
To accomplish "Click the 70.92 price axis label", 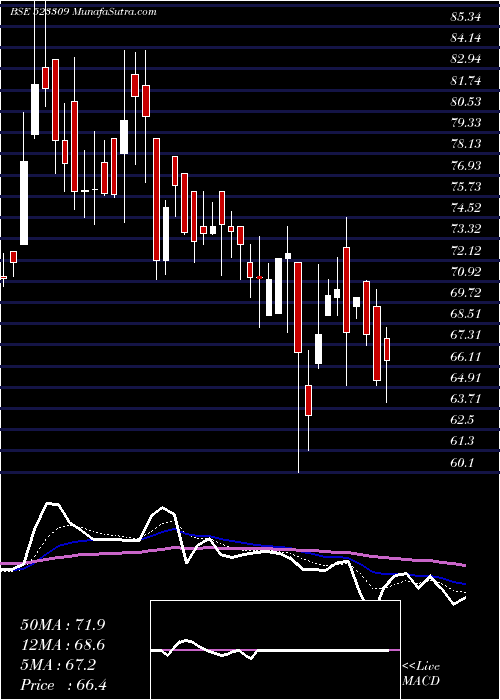I will (x=466, y=271).
